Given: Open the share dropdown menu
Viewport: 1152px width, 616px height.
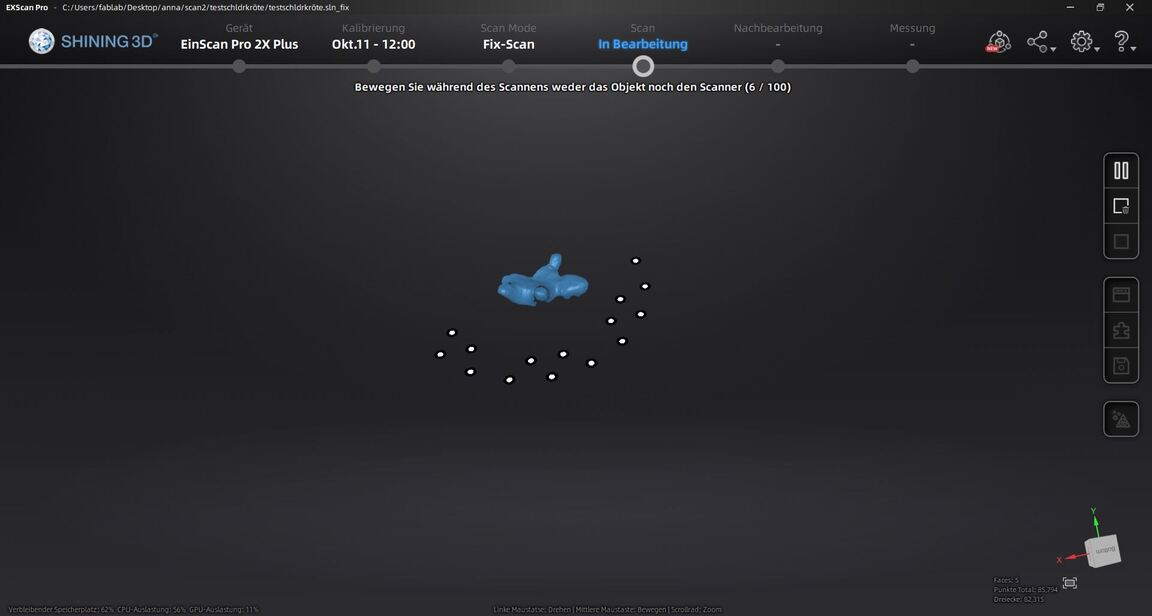Looking at the screenshot, I should (1040, 42).
